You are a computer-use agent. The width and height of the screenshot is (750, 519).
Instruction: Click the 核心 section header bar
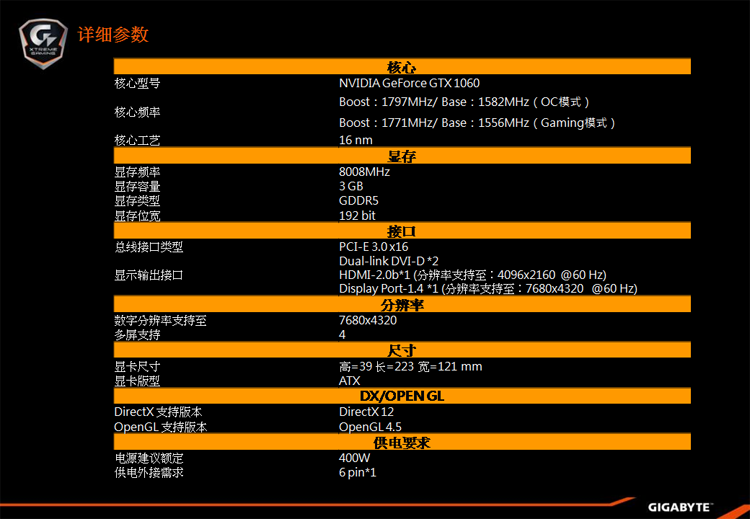(402, 66)
